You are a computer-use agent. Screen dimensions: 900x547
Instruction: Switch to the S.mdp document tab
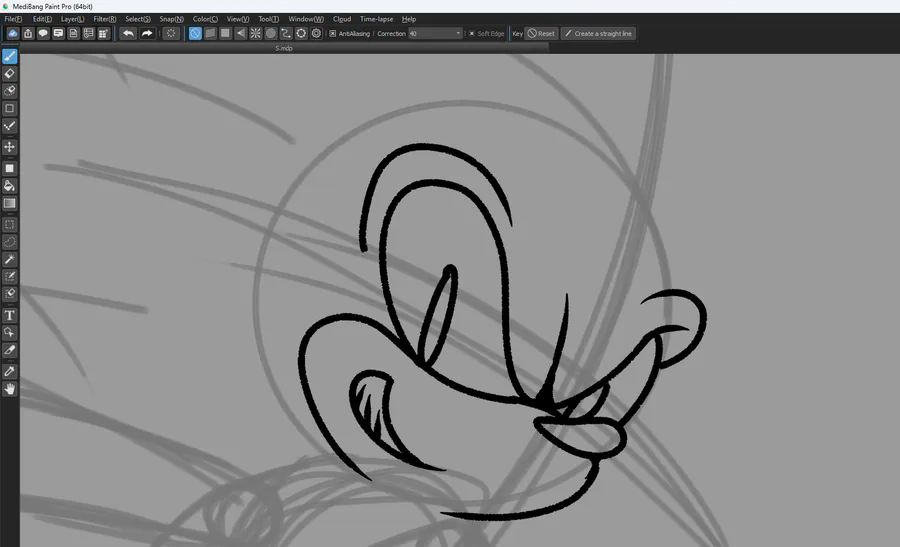pyautogui.click(x=284, y=48)
